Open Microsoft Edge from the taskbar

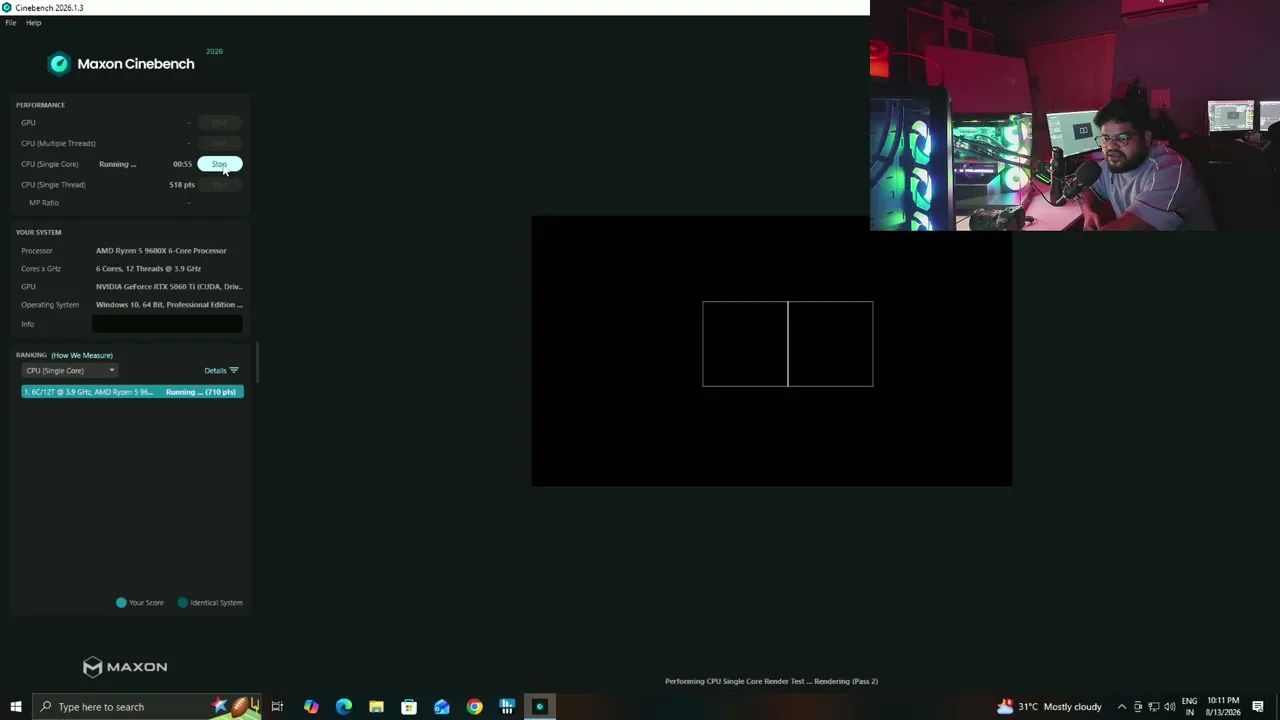[x=344, y=707]
